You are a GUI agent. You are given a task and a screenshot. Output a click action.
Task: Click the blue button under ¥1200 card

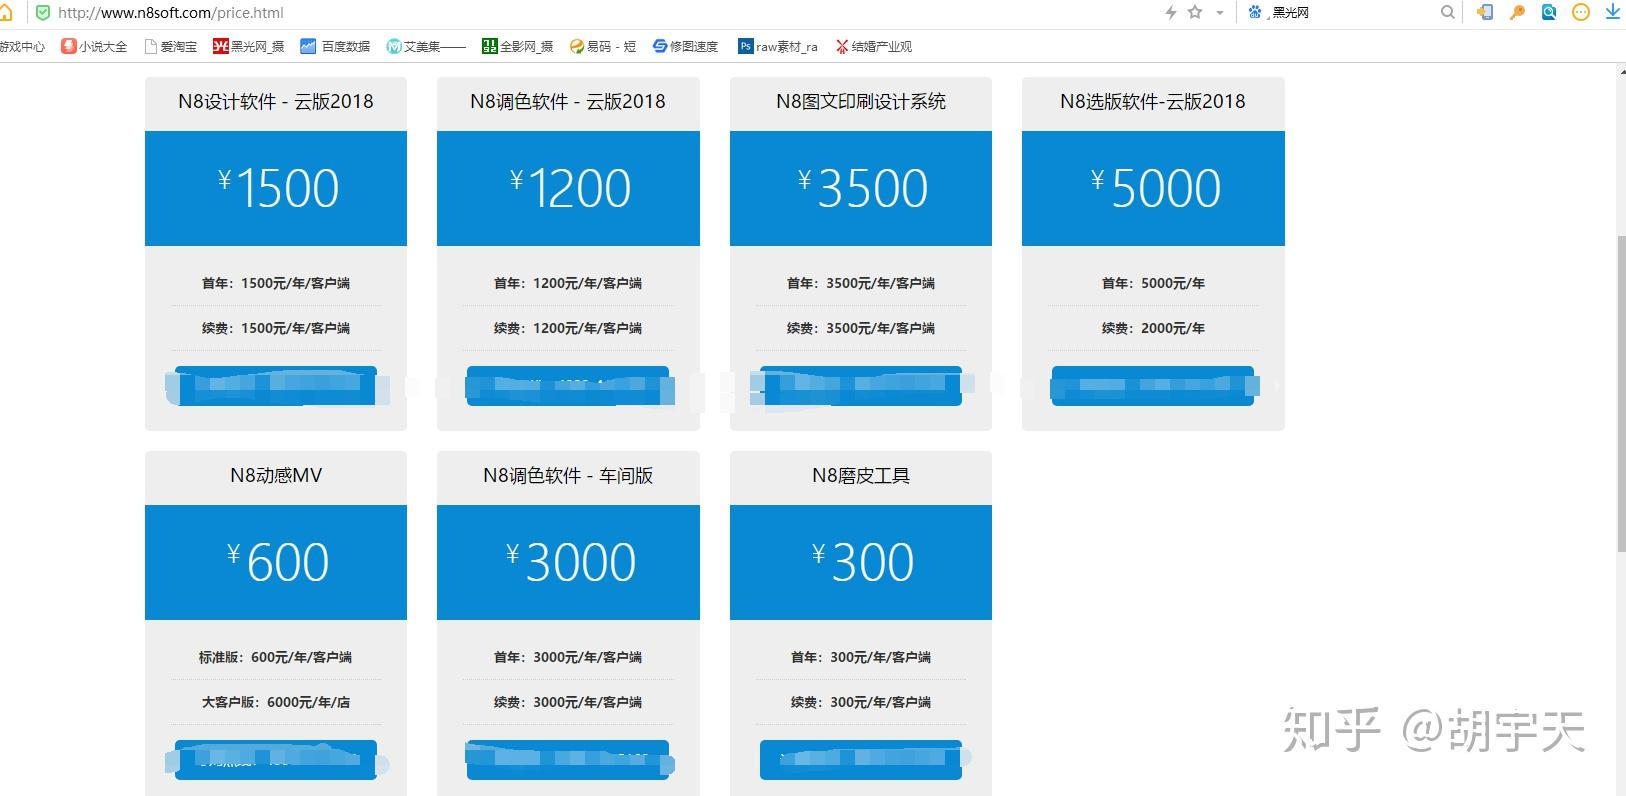pos(568,386)
